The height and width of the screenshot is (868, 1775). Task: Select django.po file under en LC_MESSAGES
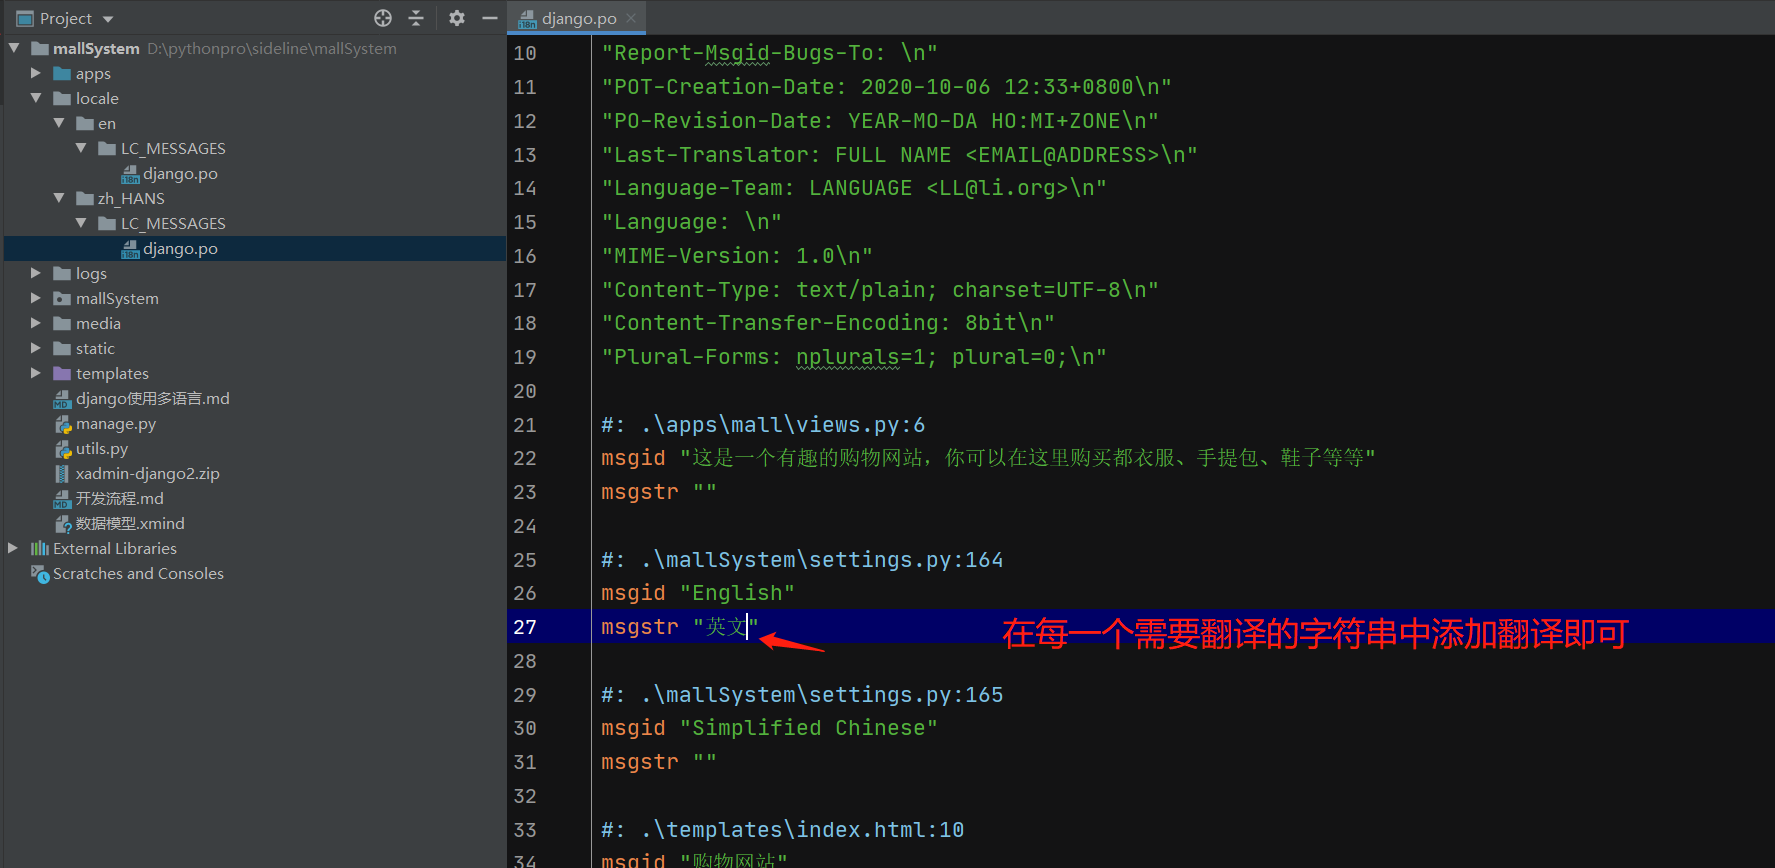180,173
